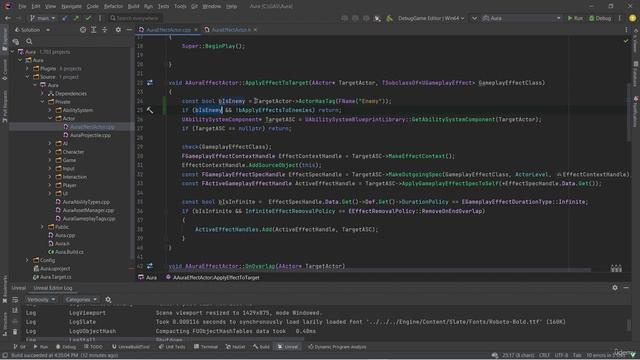
Task: Expand the Plugins folder
Action: point(27,69)
